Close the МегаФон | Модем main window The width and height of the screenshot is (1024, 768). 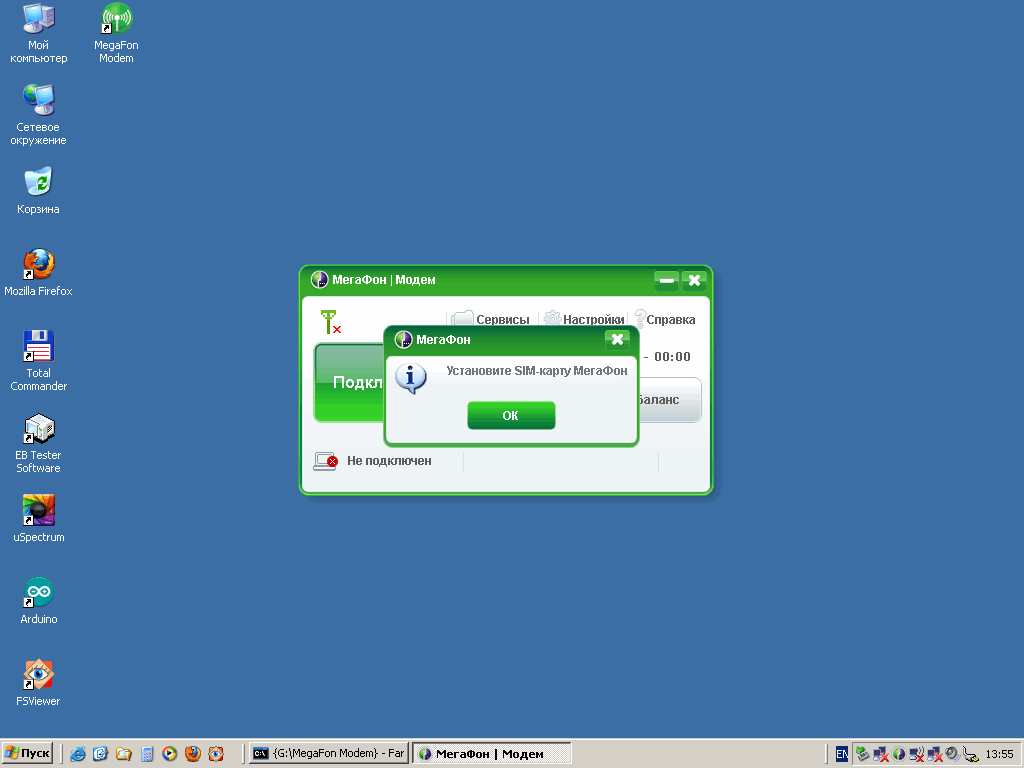[x=695, y=281]
